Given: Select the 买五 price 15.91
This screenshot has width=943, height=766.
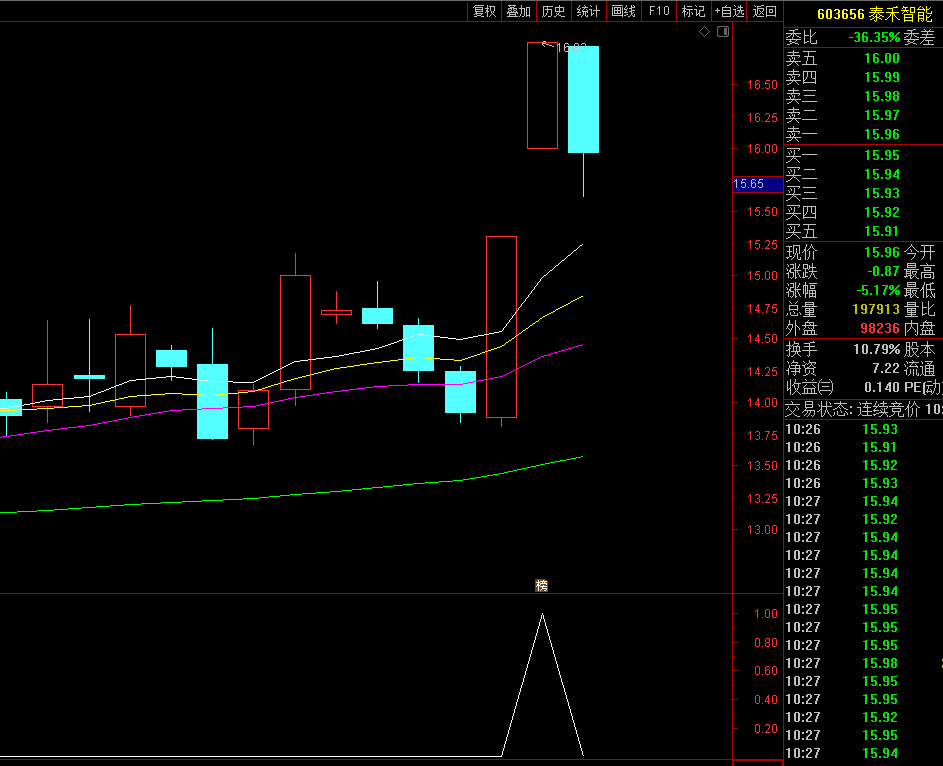Looking at the screenshot, I should click(x=882, y=231).
